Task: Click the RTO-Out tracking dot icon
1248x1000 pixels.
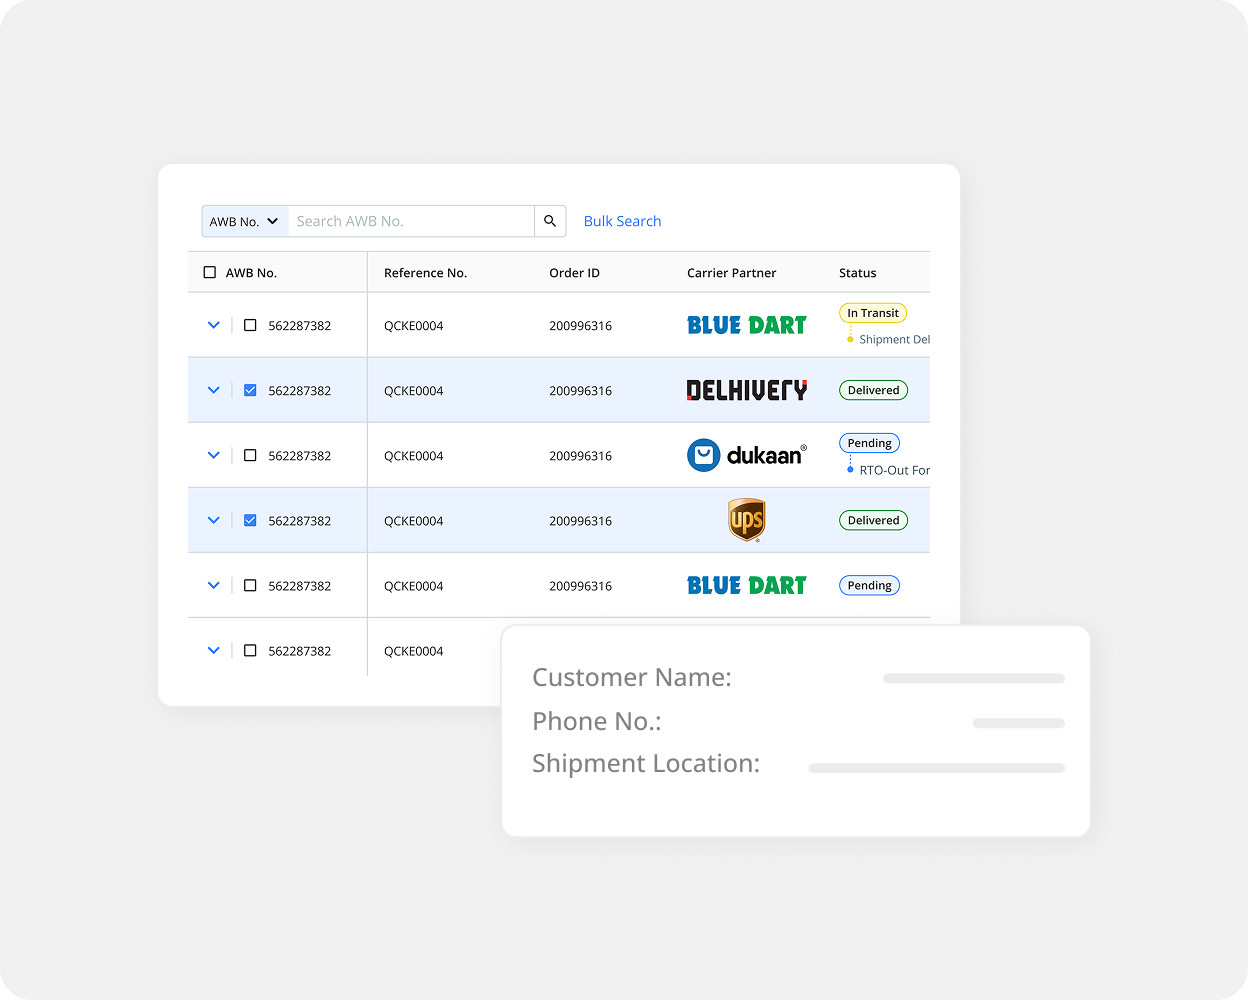Action: point(848,469)
